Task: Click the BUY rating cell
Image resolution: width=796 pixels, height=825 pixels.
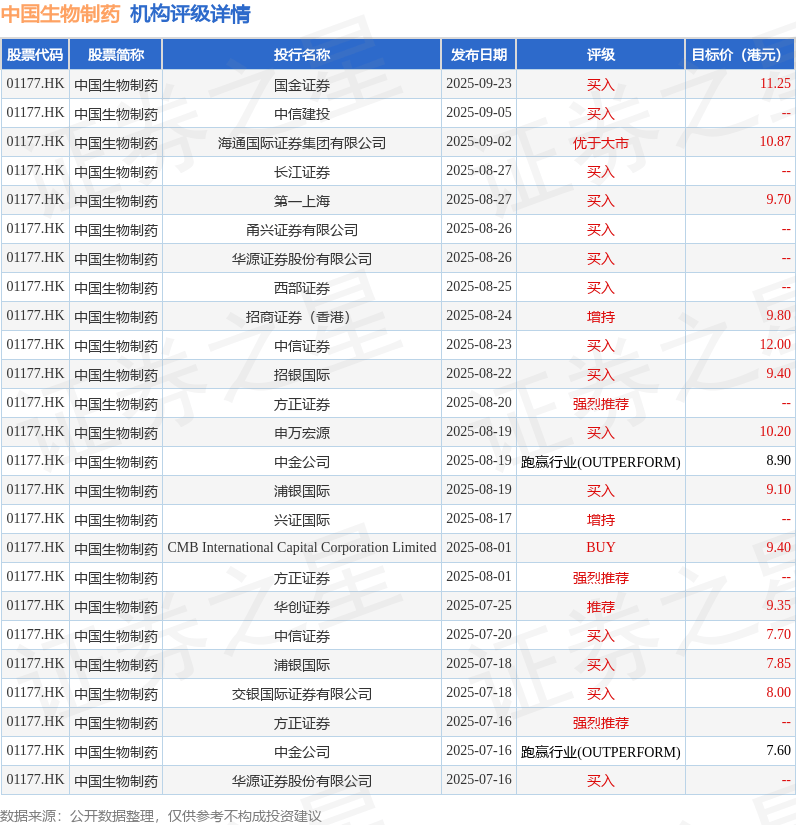Action: click(600, 548)
